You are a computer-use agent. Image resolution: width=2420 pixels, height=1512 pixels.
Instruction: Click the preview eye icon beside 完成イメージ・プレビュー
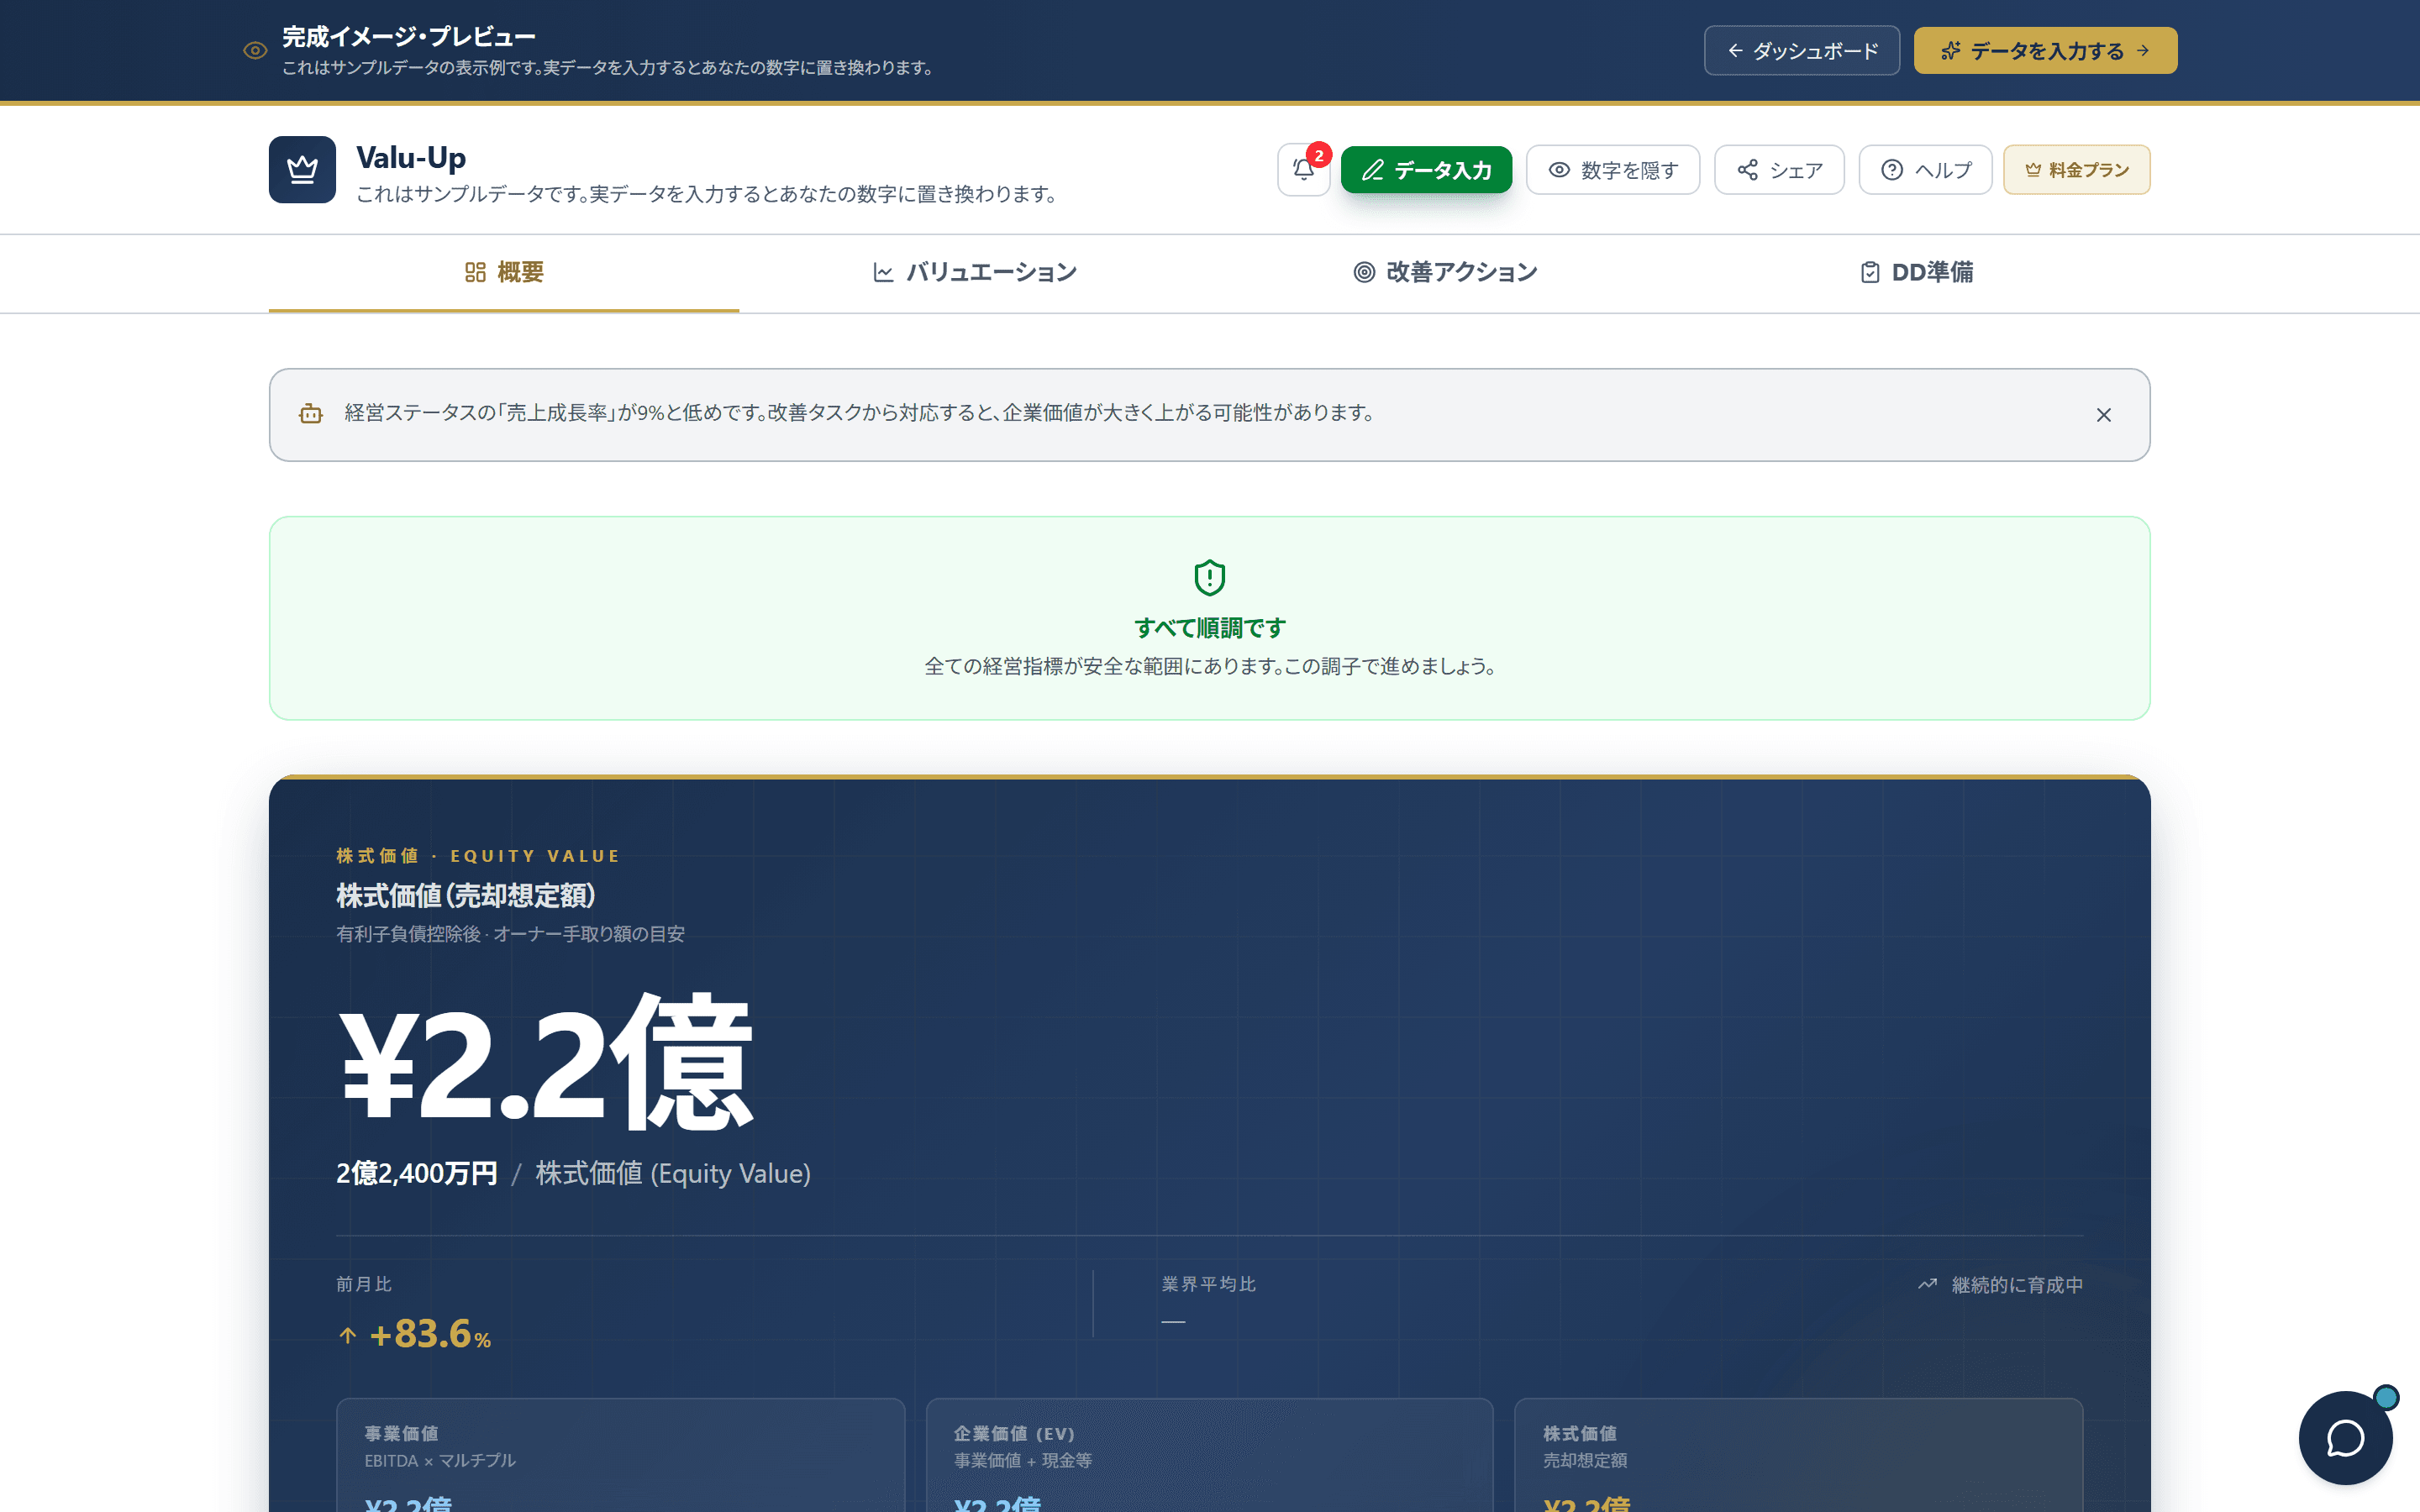tap(253, 50)
